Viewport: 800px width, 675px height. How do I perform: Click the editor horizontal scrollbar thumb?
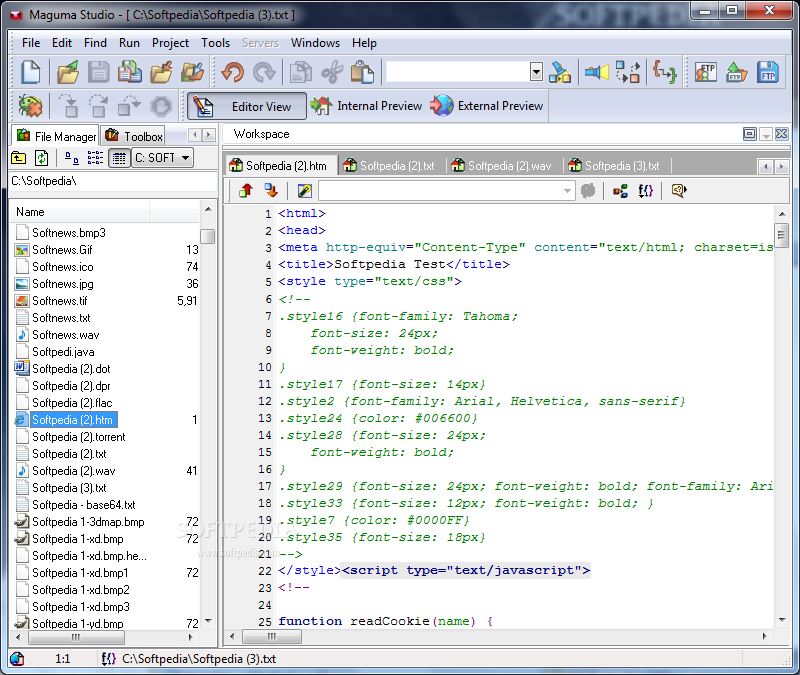tap(271, 637)
